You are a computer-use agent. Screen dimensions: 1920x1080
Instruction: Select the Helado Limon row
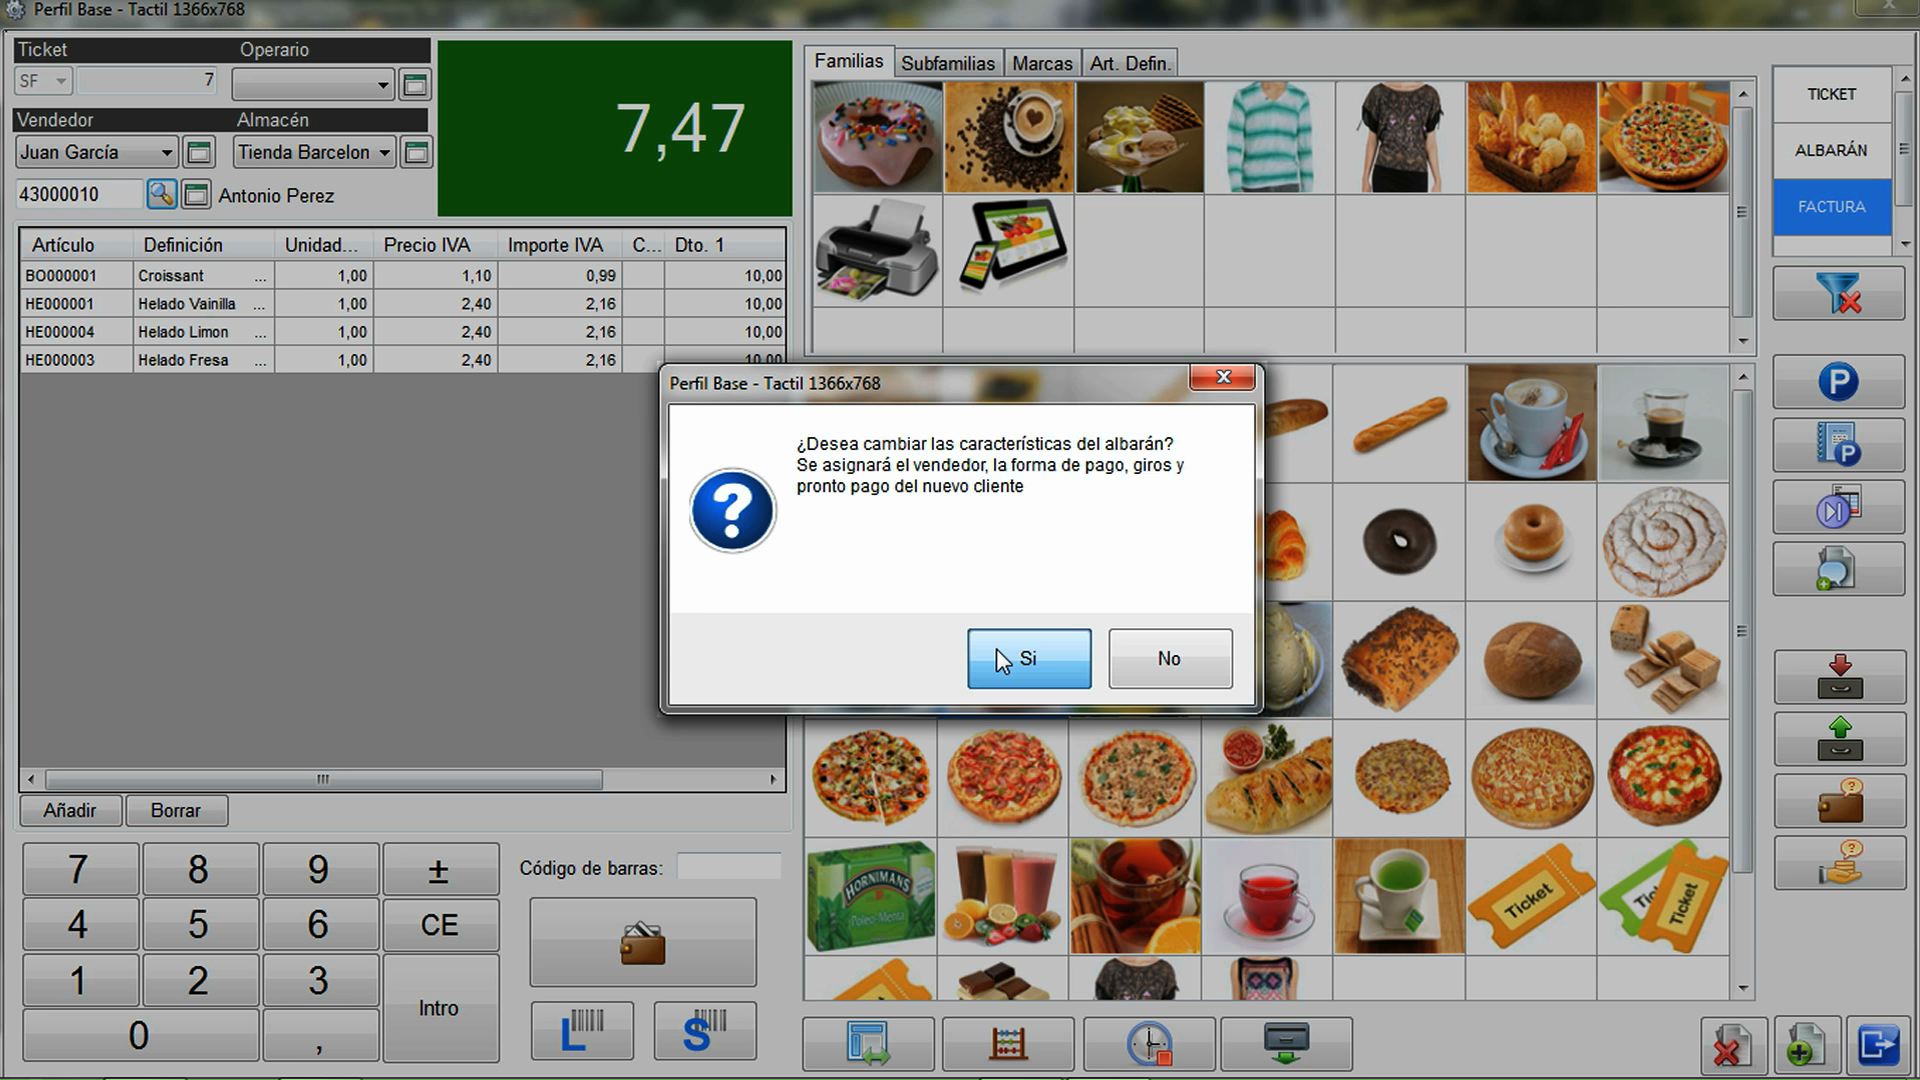pos(402,331)
